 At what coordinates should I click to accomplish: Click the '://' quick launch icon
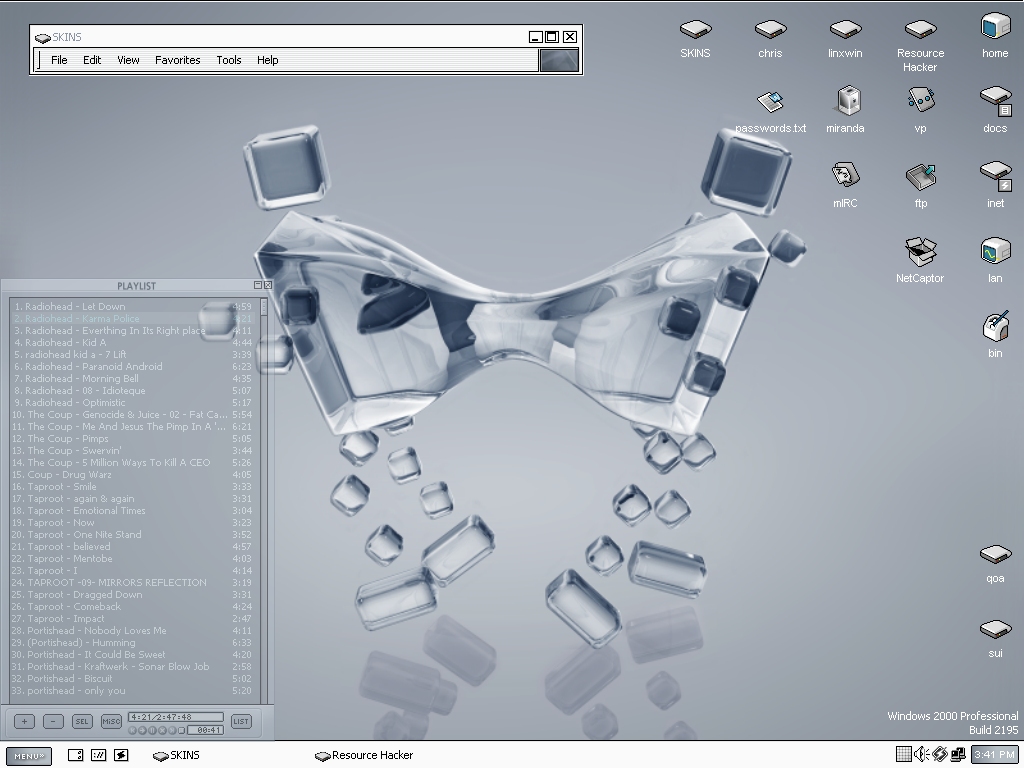coord(99,755)
